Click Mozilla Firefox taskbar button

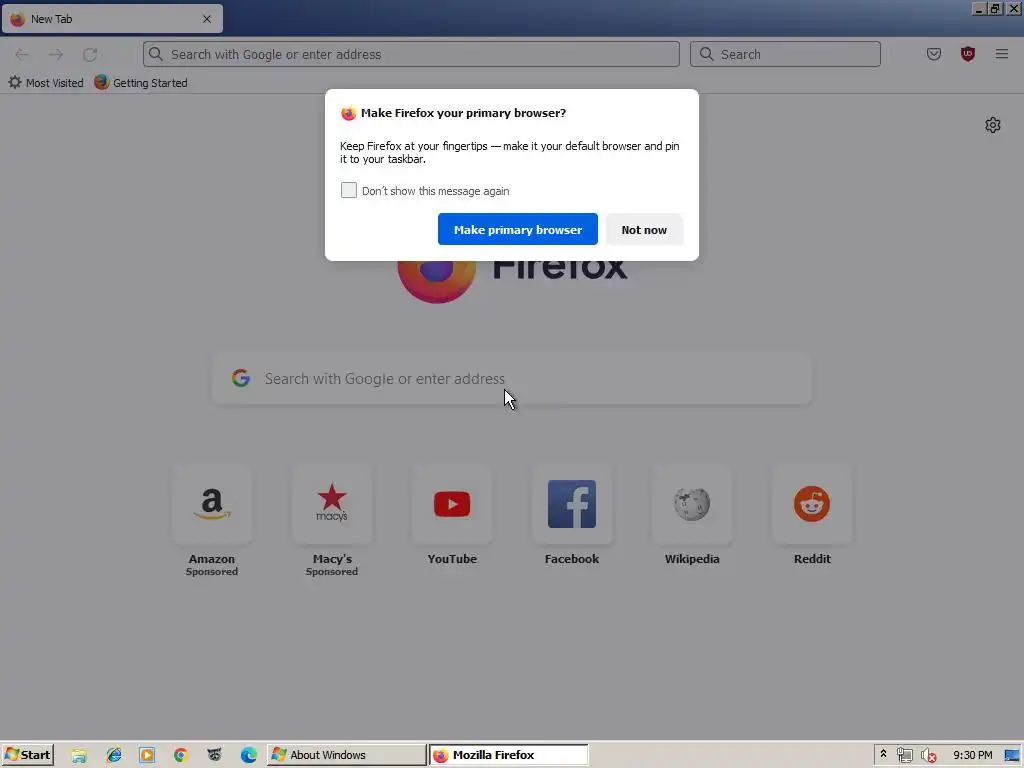[x=509, y=755]
